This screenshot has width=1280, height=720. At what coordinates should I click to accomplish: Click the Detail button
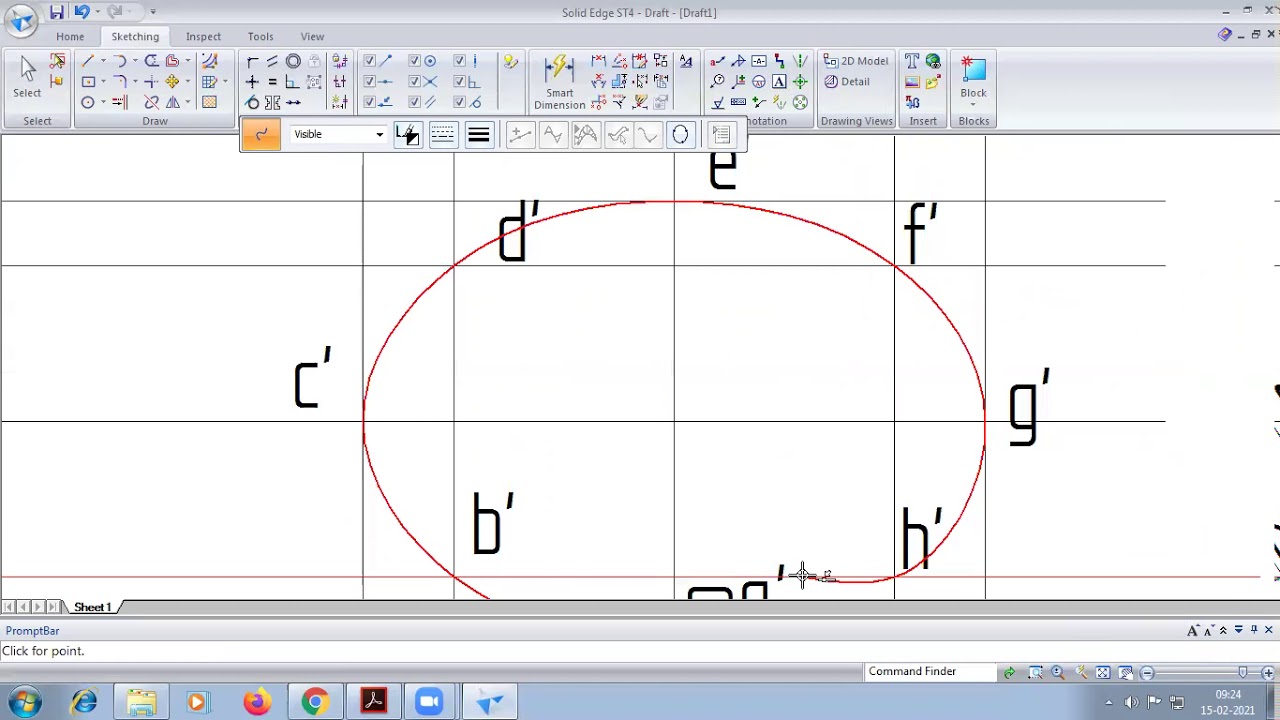(846, 82)
